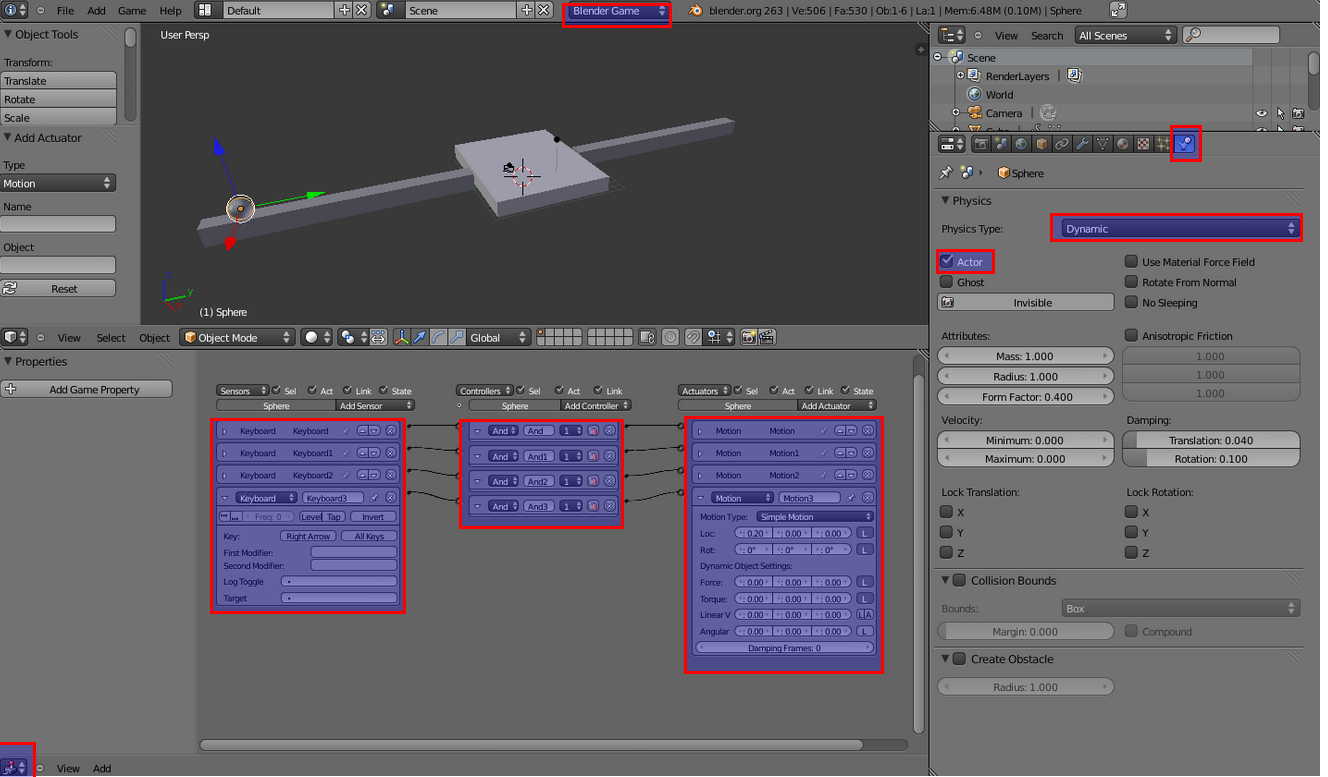Open the Object Data triangle tab
This screenshot has width=1328, height=777.
coord(1103,144)
